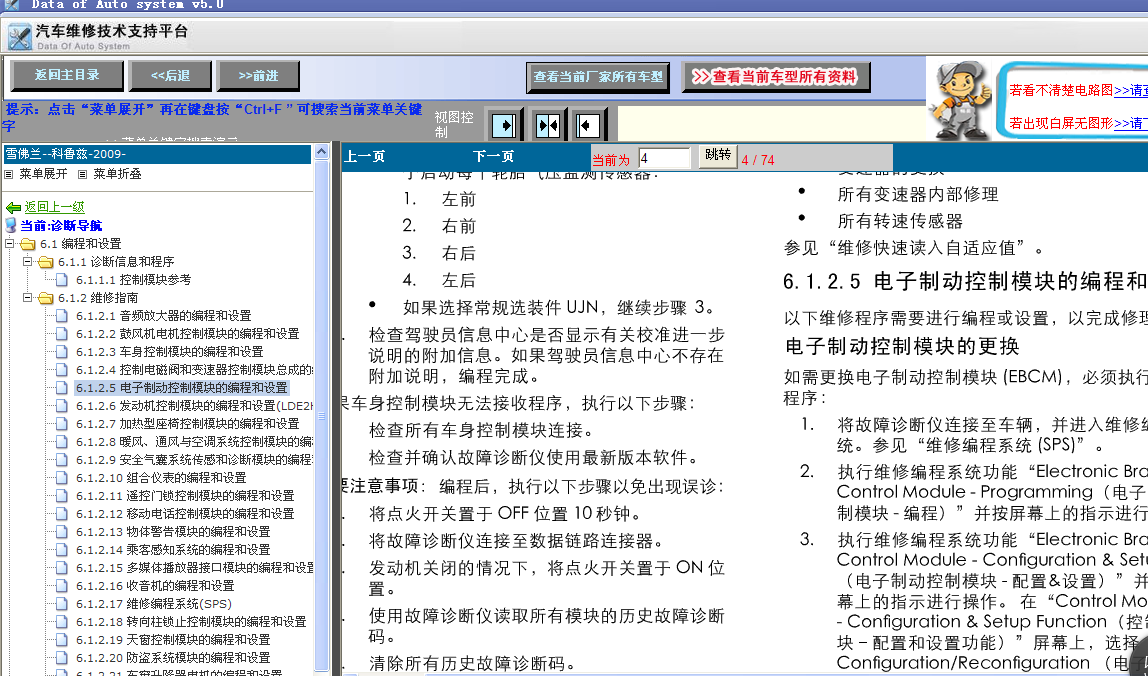Image resolution: width=1148 pixels, height=676 pixels.
Task: Open 6.1.2.20 防盗系统模块 item
Action: pyautogui.click(x=173, y=657)
